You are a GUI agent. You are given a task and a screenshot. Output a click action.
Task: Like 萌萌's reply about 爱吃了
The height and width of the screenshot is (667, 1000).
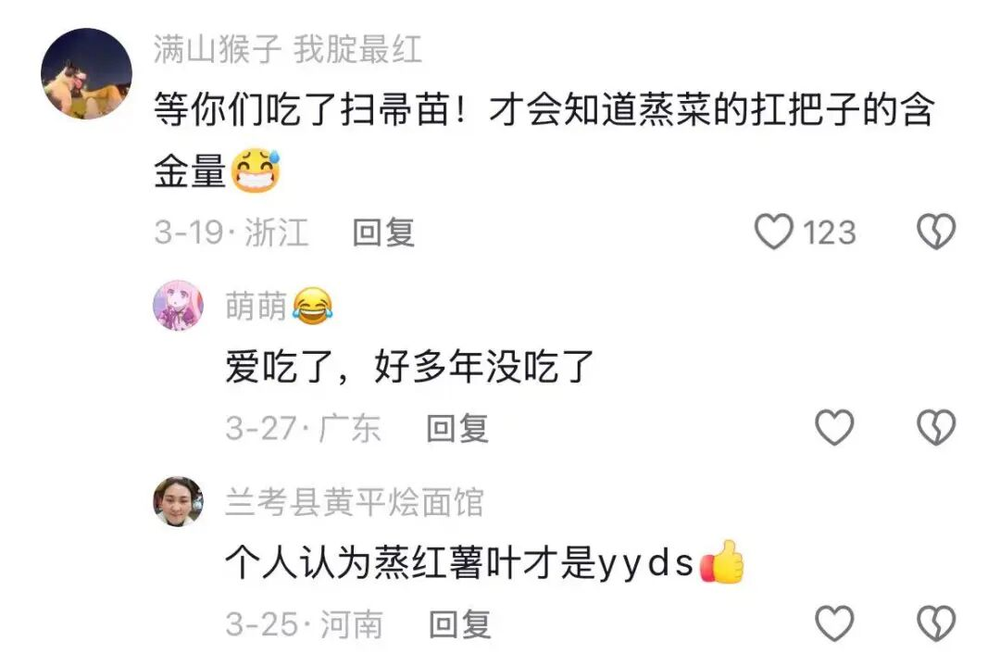[834, 427]
